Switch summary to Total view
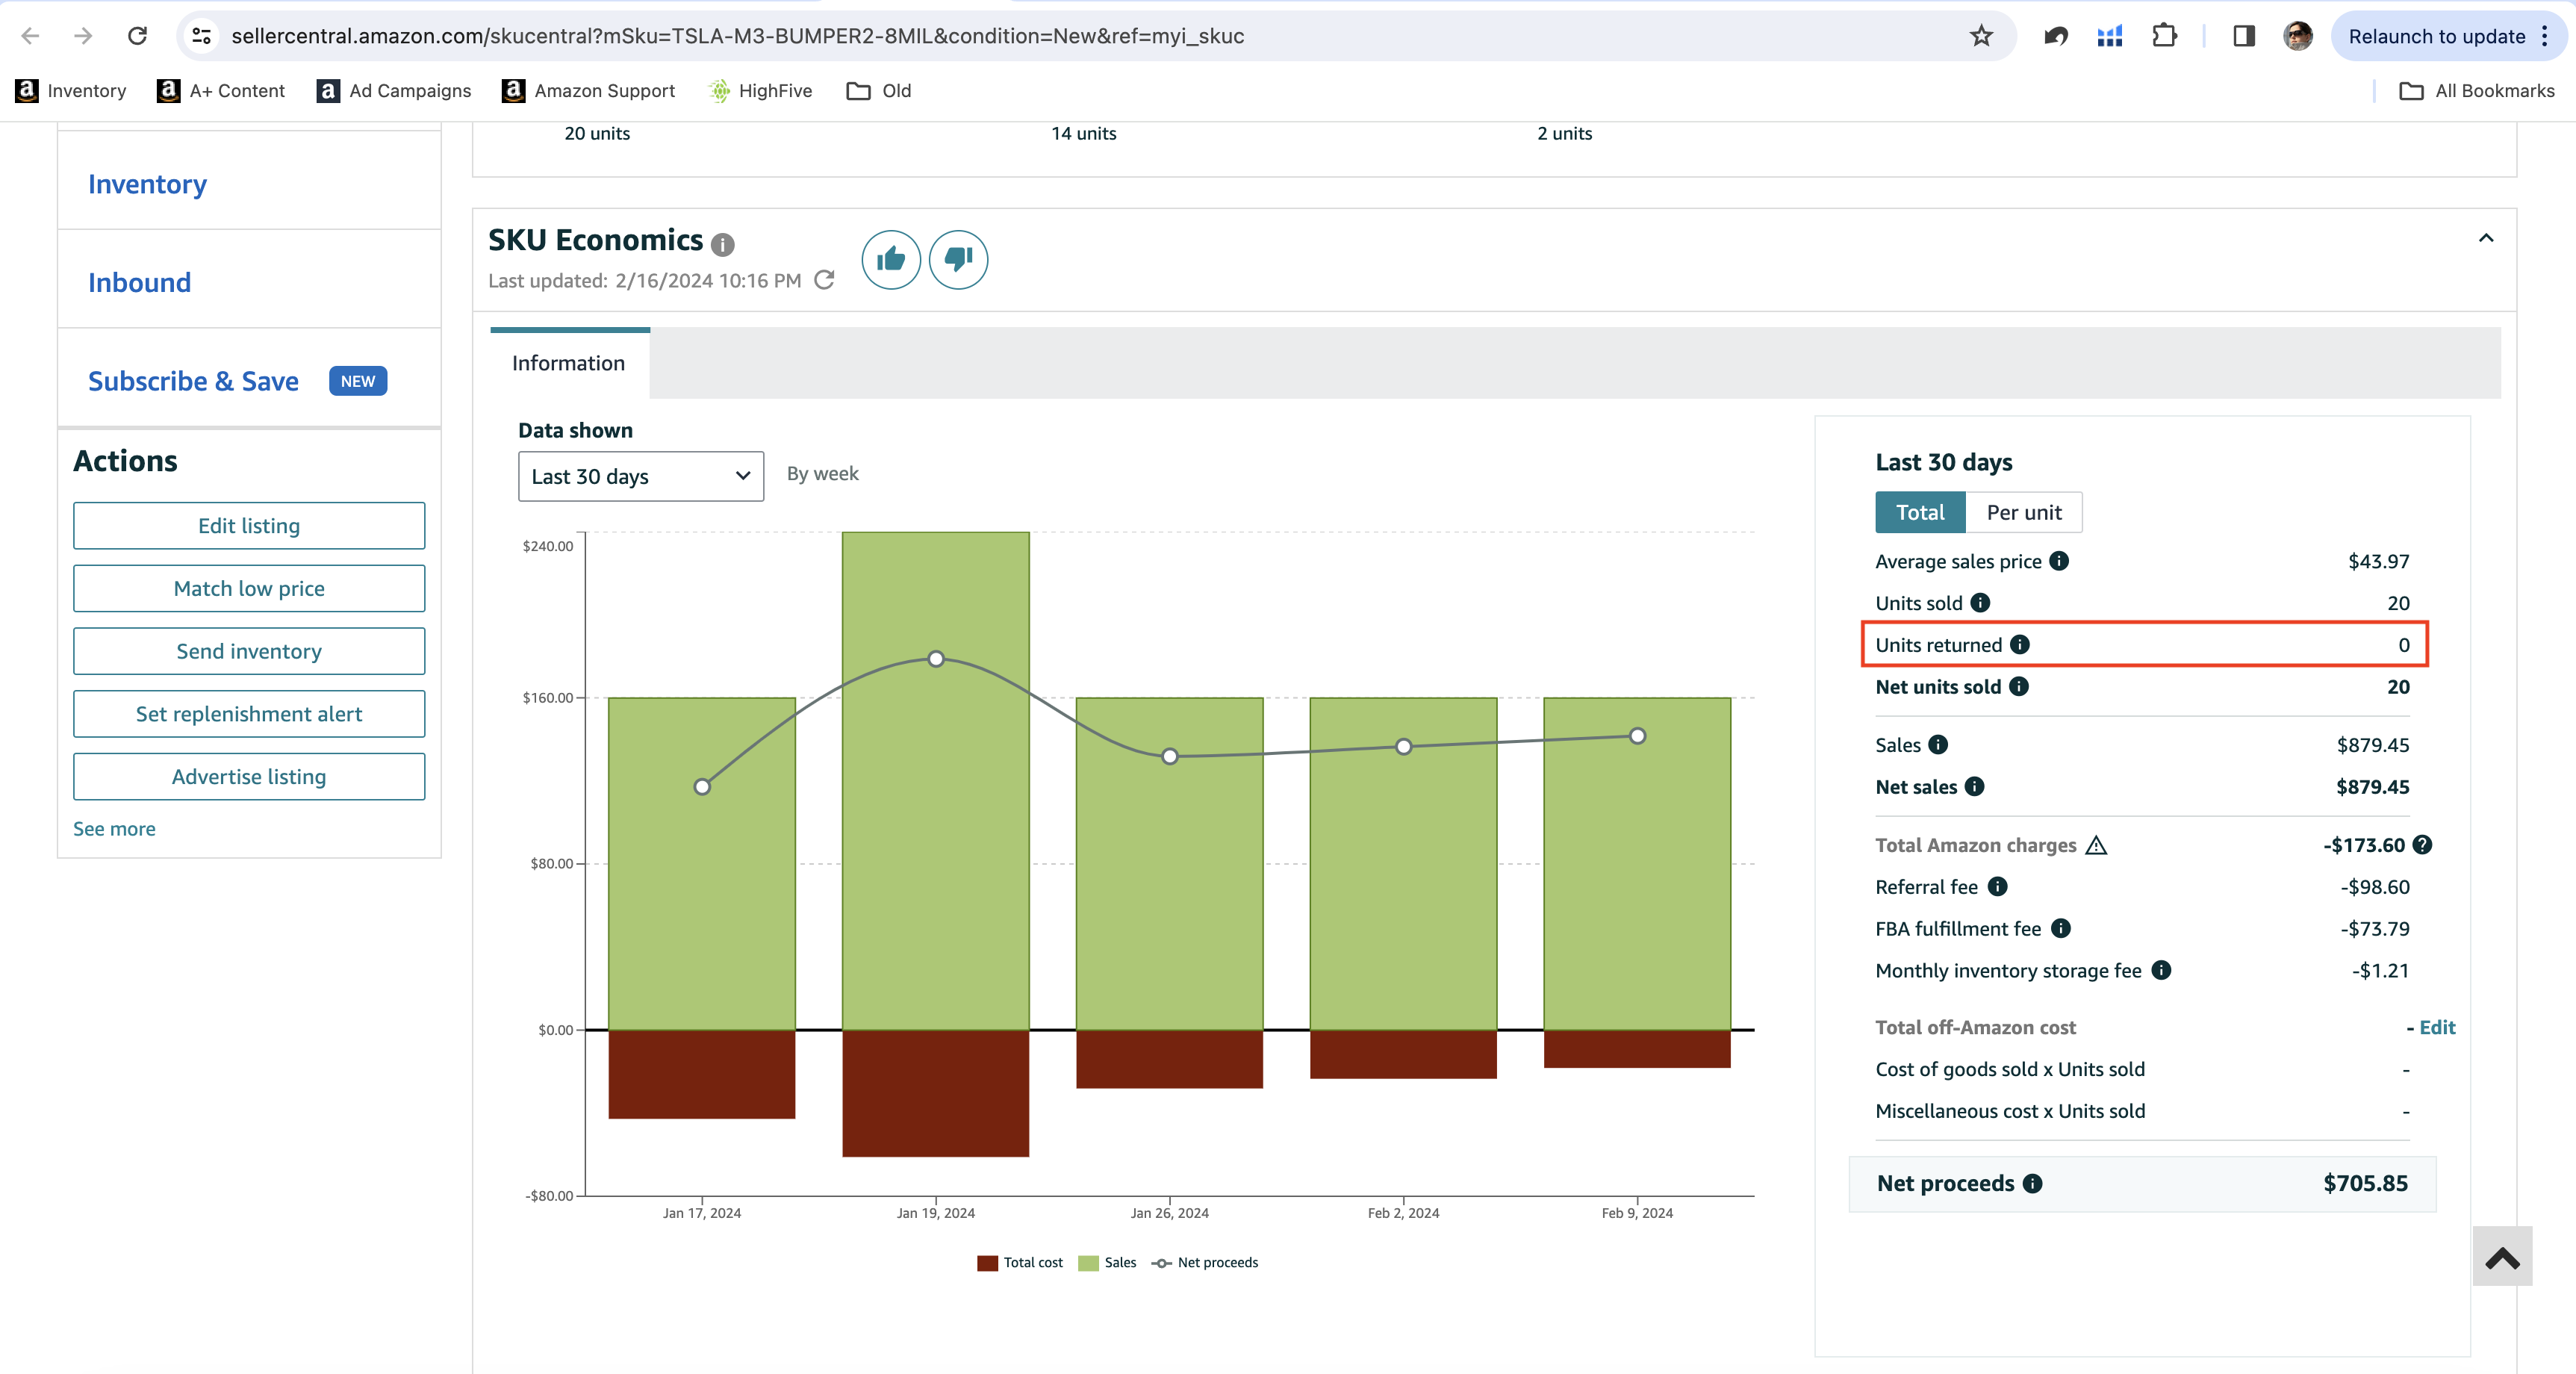2576x1374 pixels. [1919, 512]
